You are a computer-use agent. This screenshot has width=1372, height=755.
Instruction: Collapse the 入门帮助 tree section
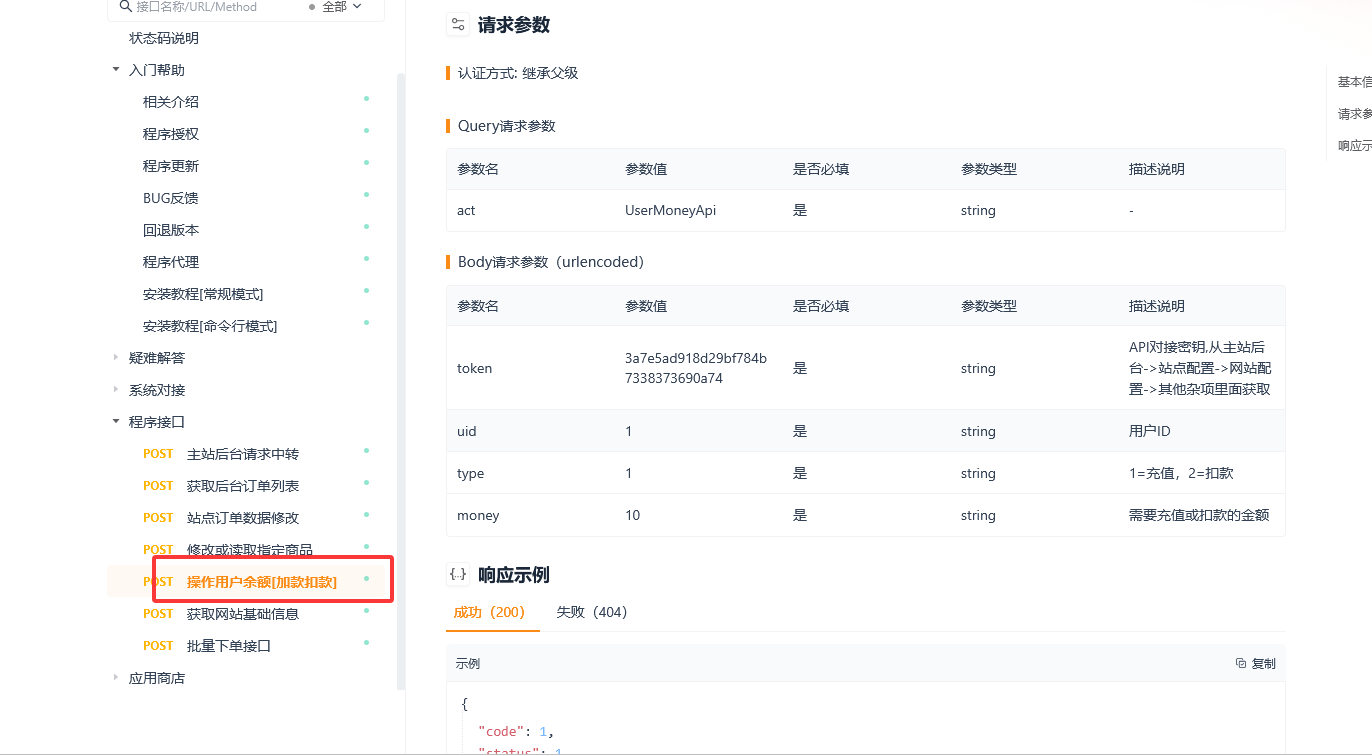tap(116, 70)
